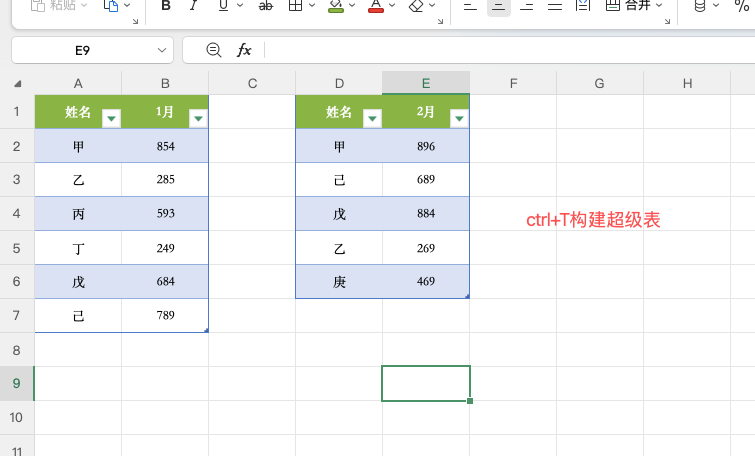Screen dimensions: 755x456
Task: Select cell with value 689
Action: point(426,180)
